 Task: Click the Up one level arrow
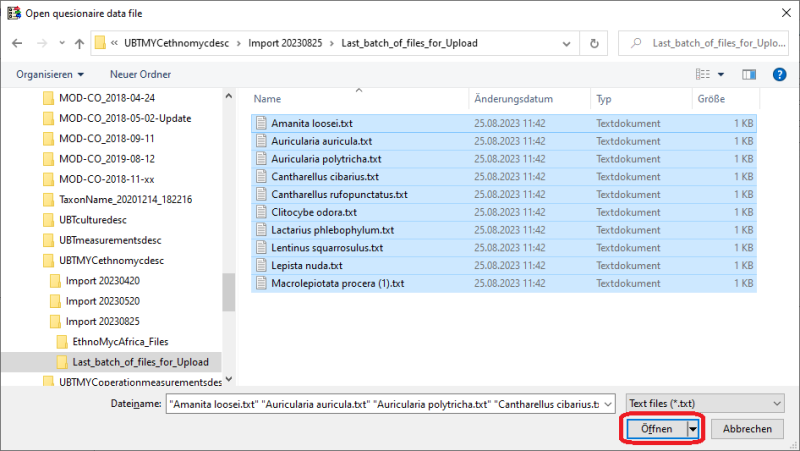click(79, 44)
